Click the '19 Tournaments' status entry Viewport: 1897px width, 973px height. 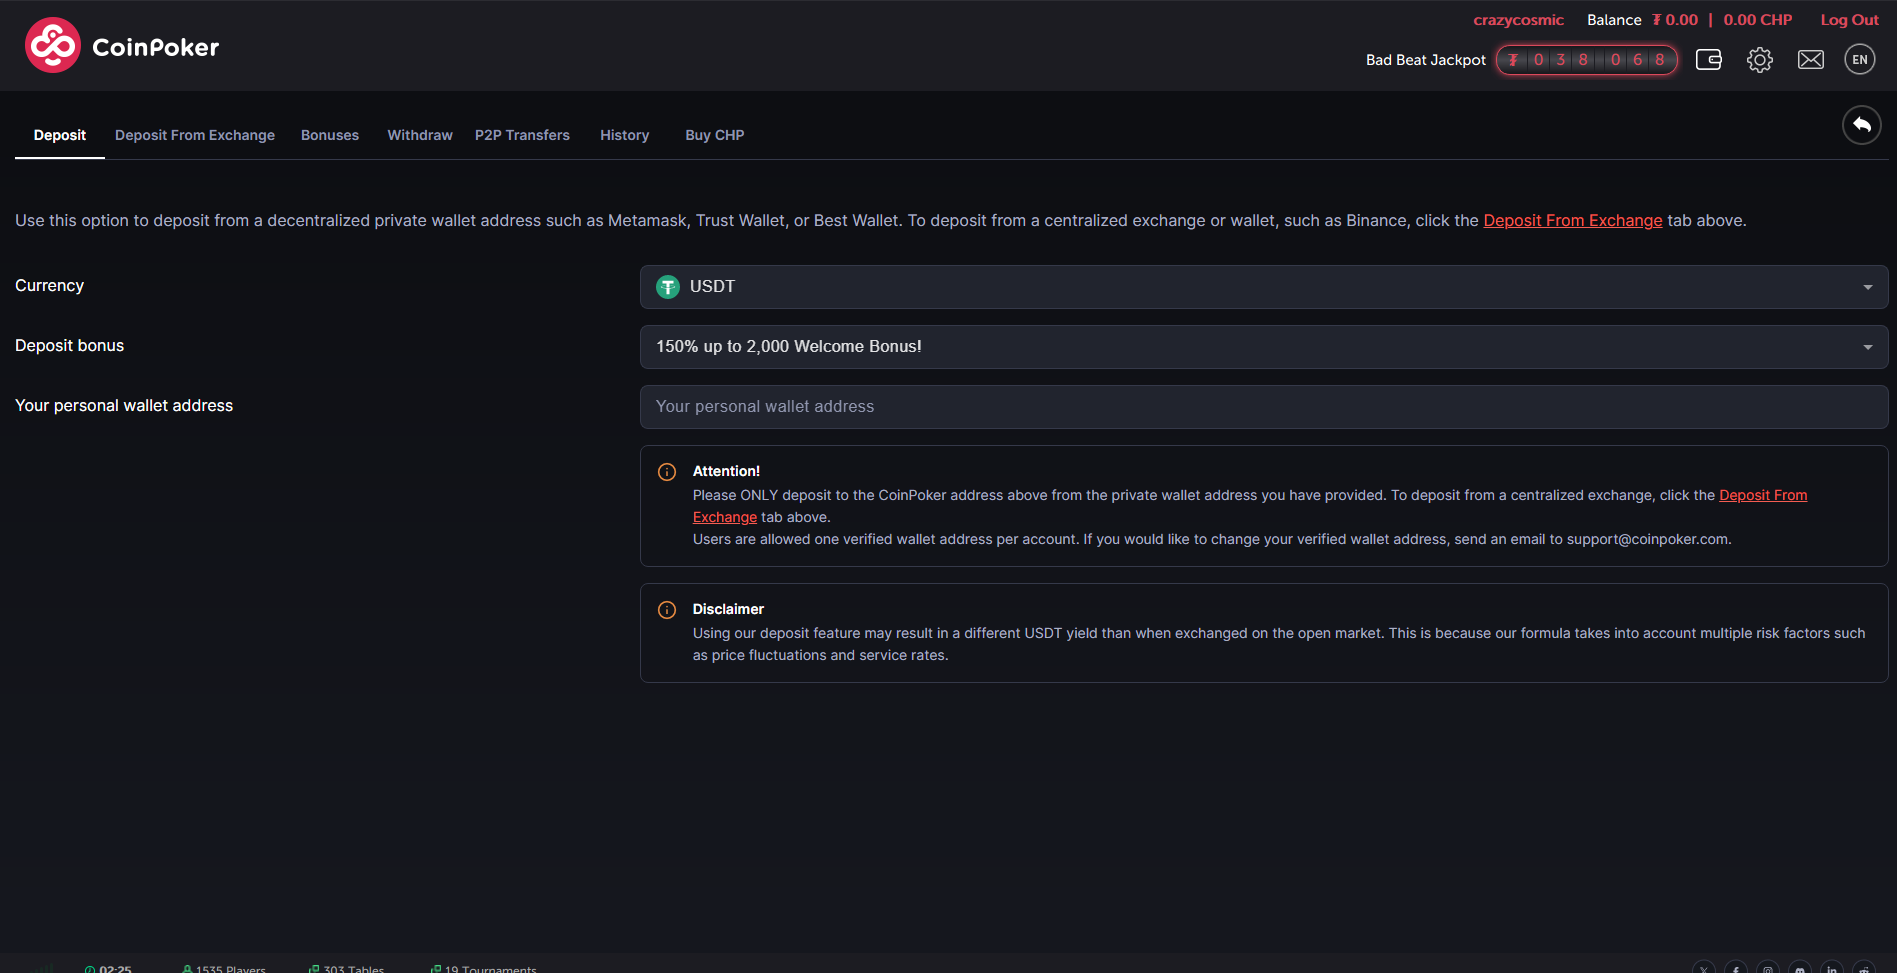pyautogui.click(x=484, y=969)
